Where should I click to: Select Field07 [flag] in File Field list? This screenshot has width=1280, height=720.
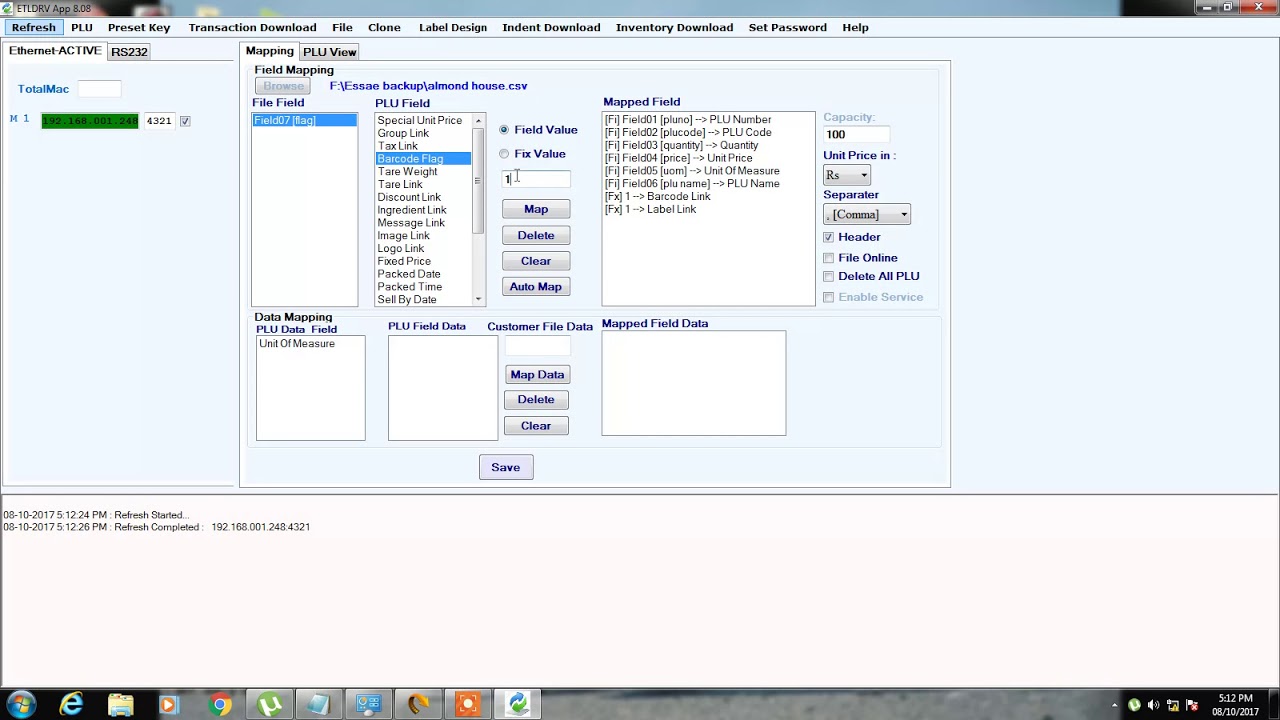pyautogui.click(x=304, y=120)
